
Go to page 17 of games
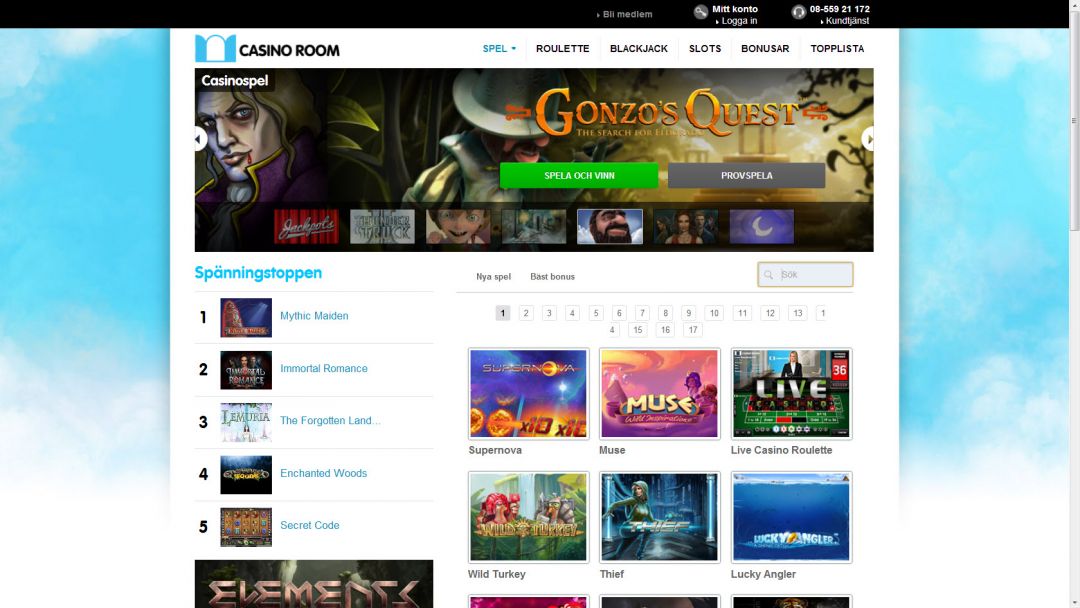pos(693,330)
